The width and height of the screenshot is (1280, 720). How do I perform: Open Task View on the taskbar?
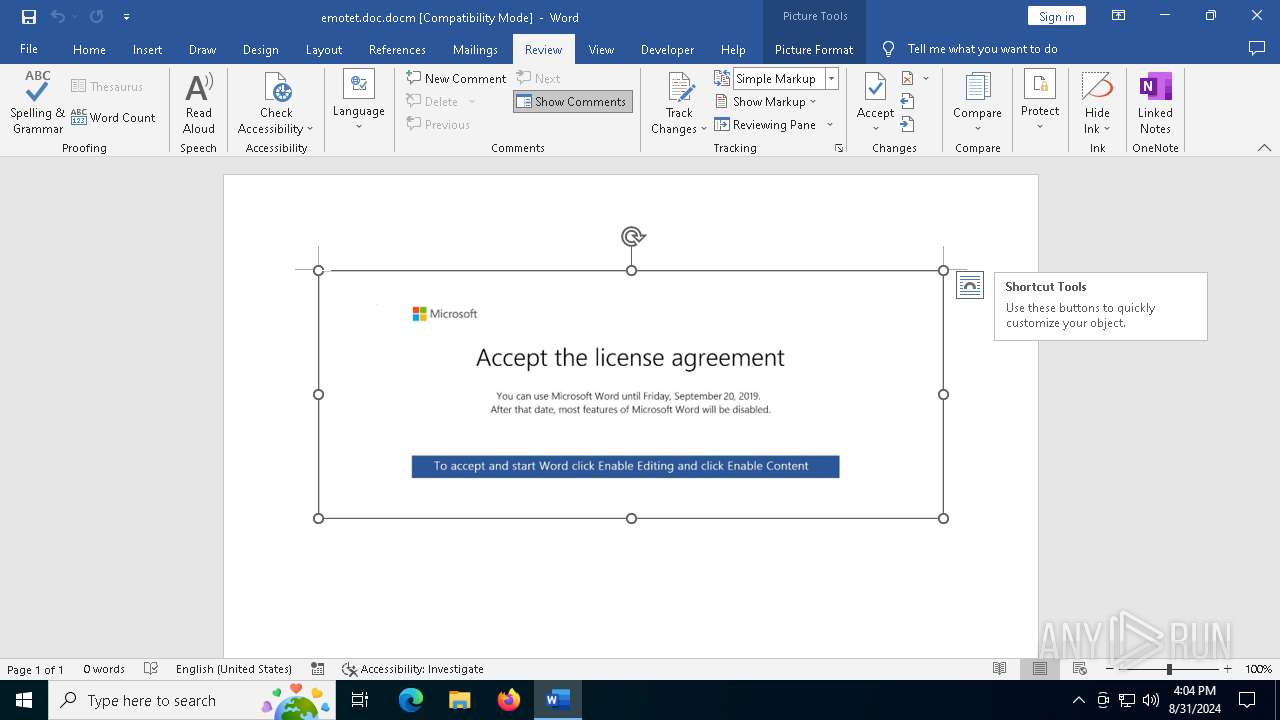360,700
